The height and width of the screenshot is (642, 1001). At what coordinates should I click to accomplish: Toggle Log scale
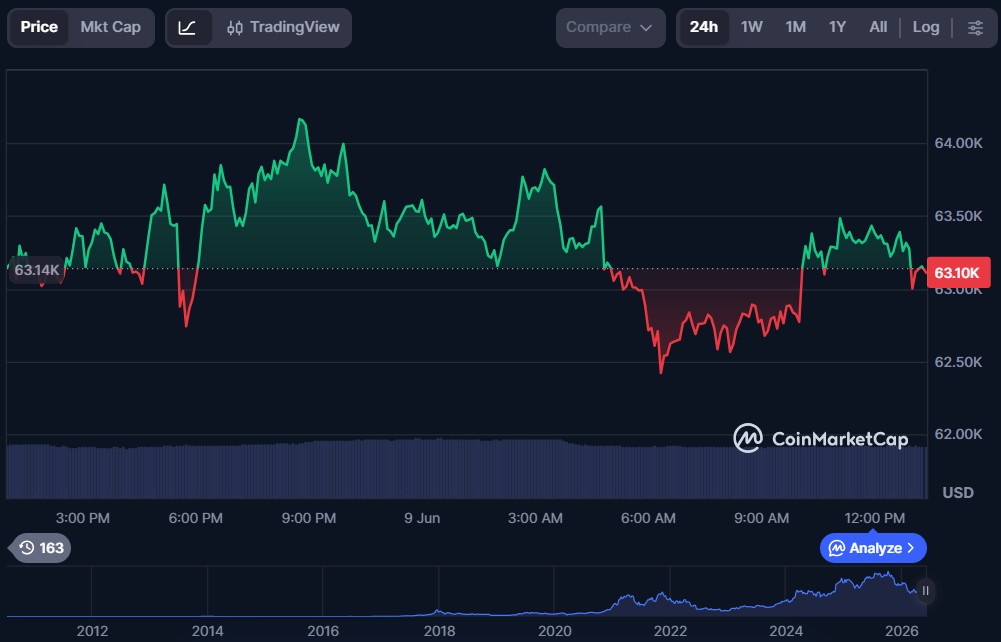click(x=926, y=27)
